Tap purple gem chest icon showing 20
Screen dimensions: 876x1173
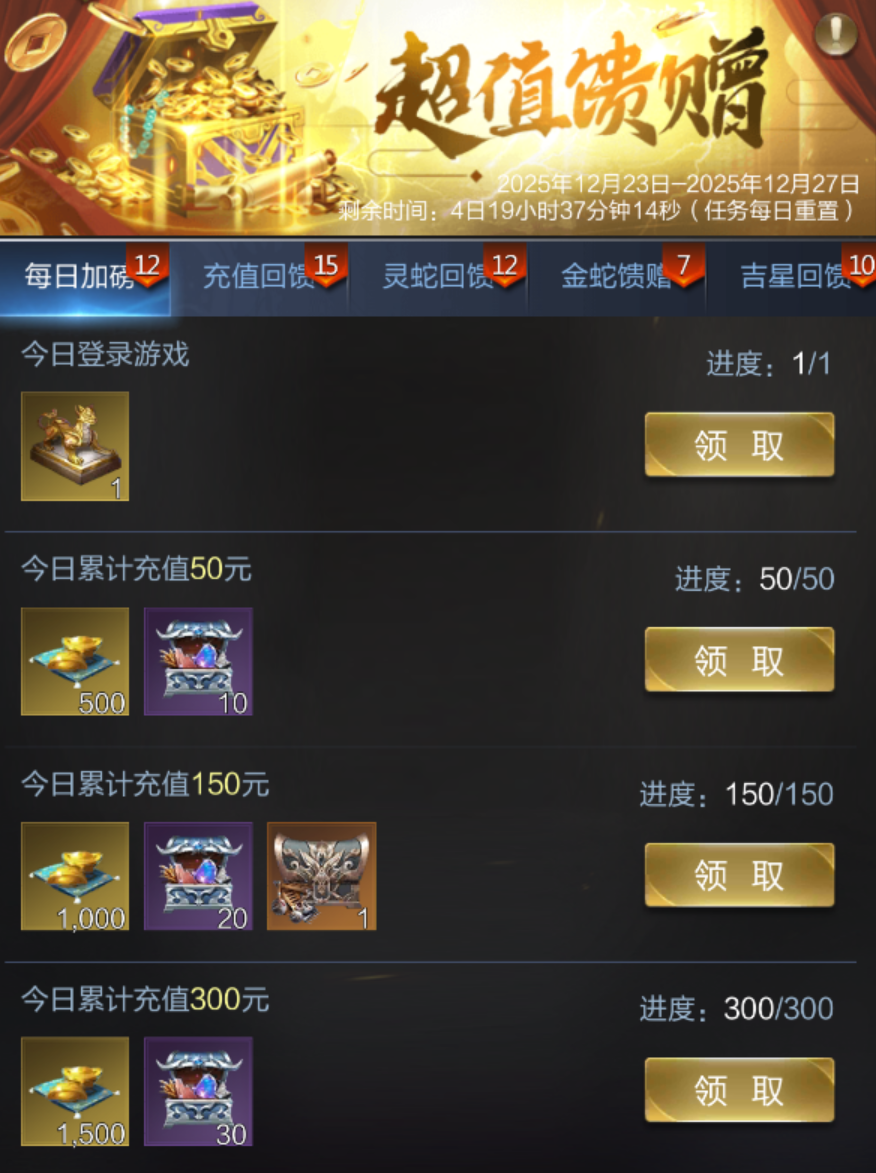click(198, 876)
